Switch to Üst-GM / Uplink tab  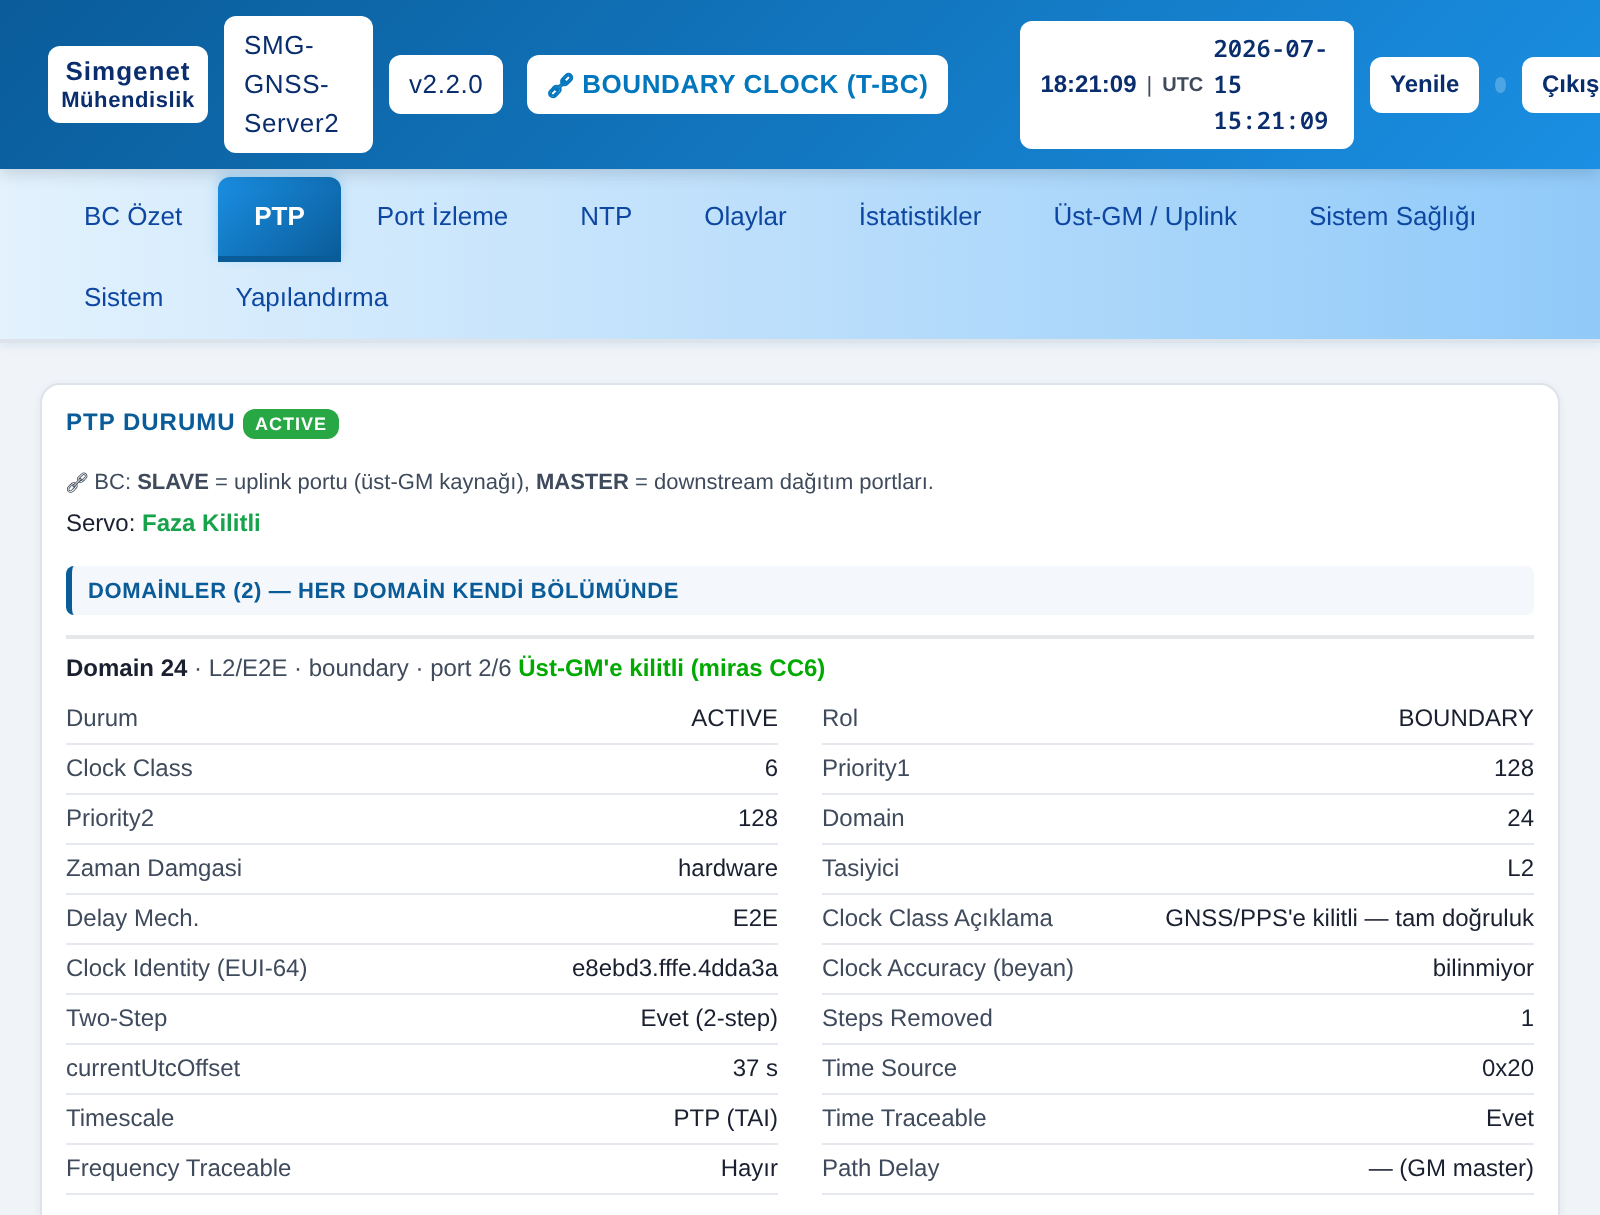point(1145,217)
